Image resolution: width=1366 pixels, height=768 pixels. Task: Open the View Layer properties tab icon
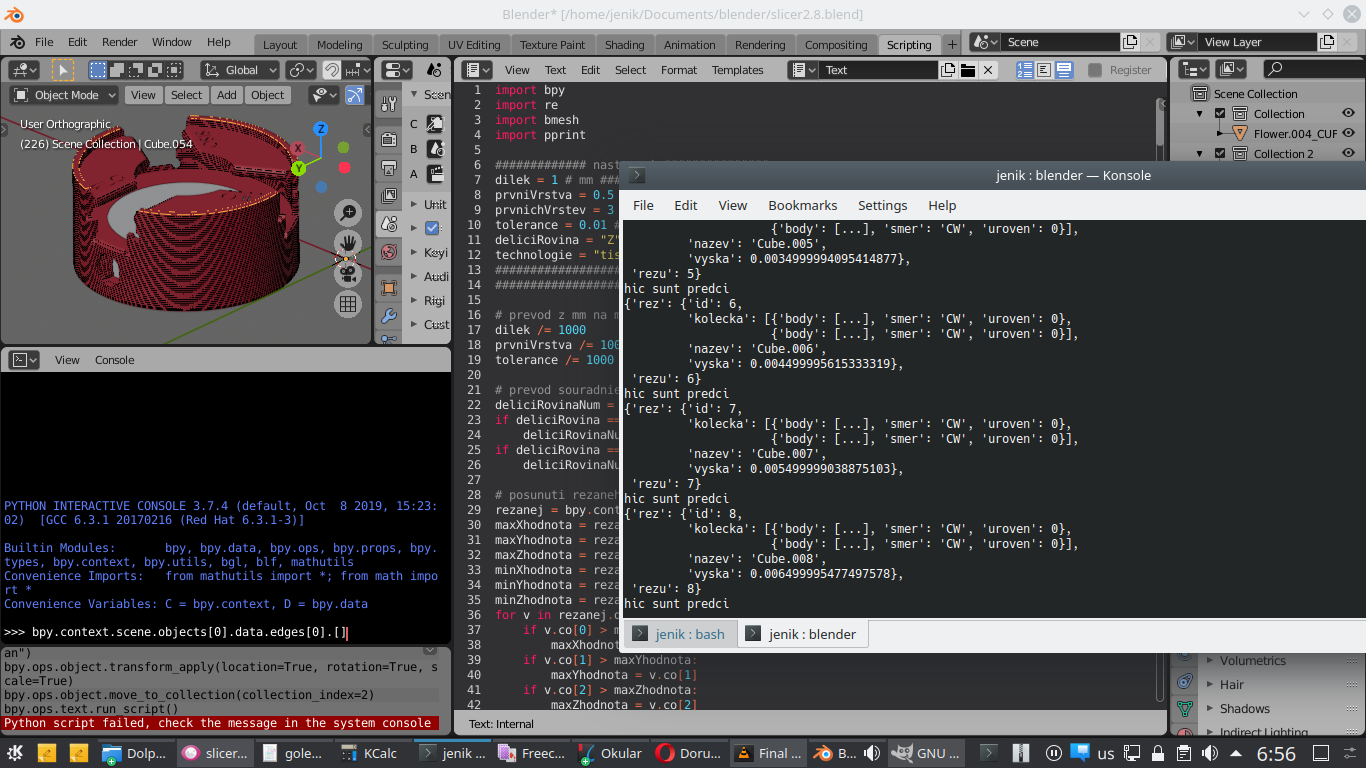pyautogui.click(x=389, y=197)
